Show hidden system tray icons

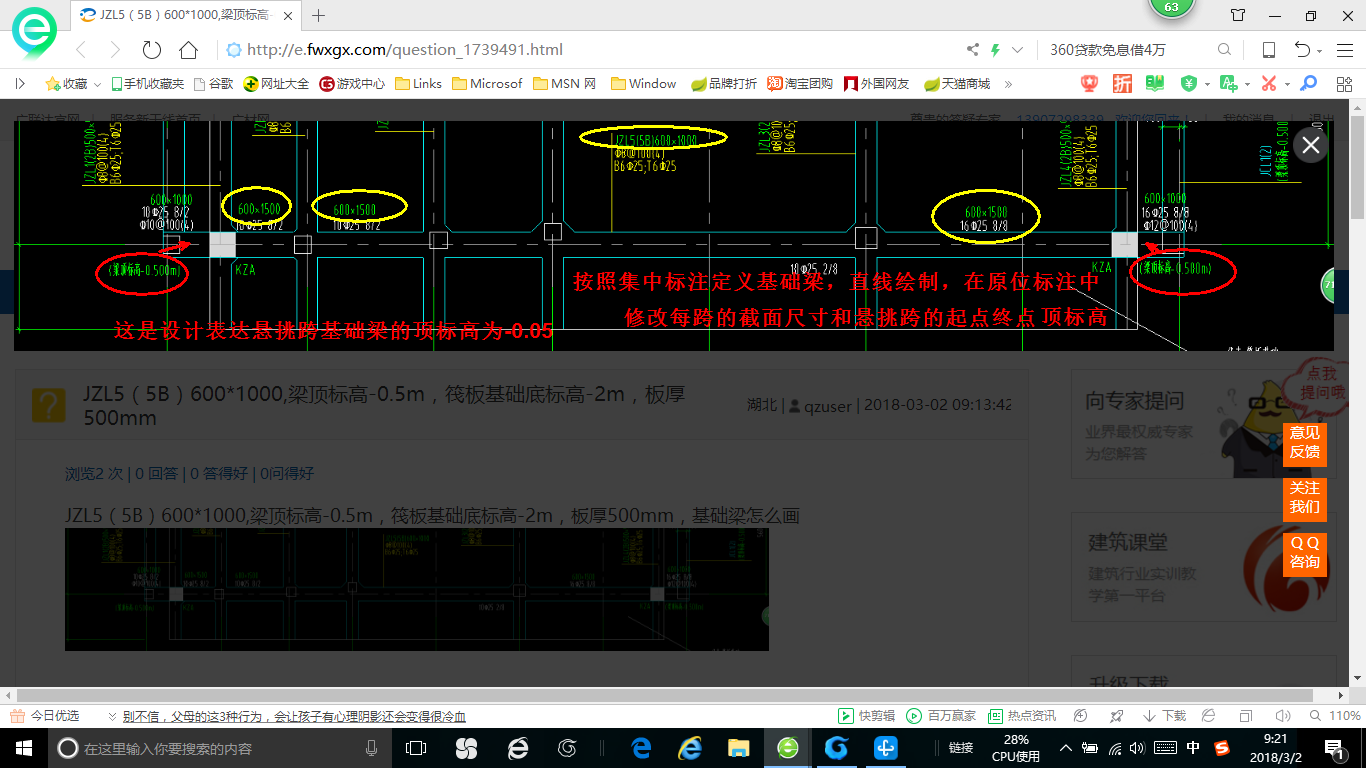tap(1066, 748)
